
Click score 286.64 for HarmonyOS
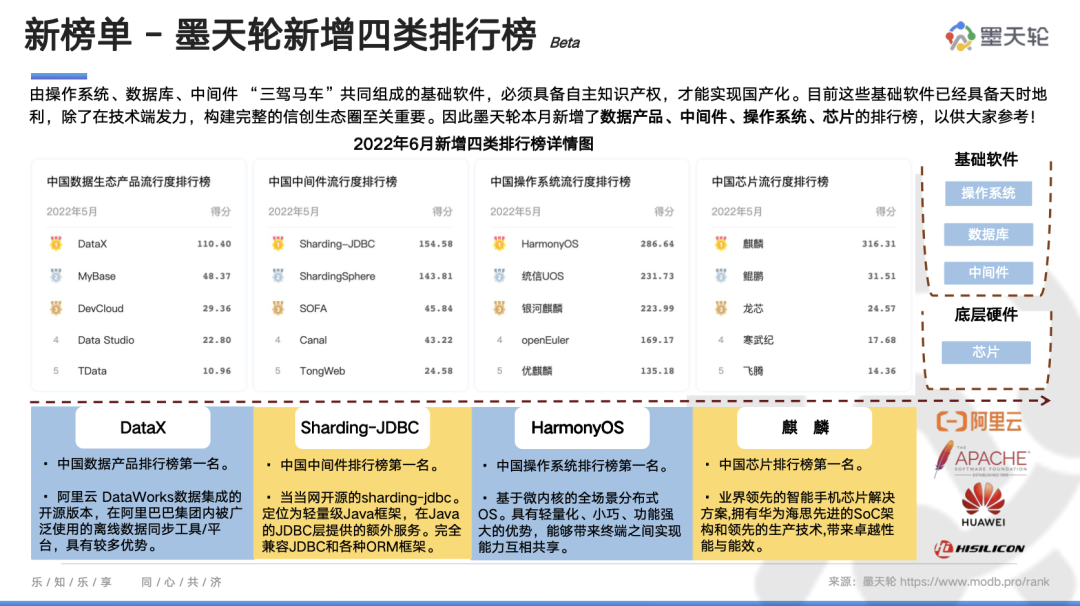tap(657, 244)
